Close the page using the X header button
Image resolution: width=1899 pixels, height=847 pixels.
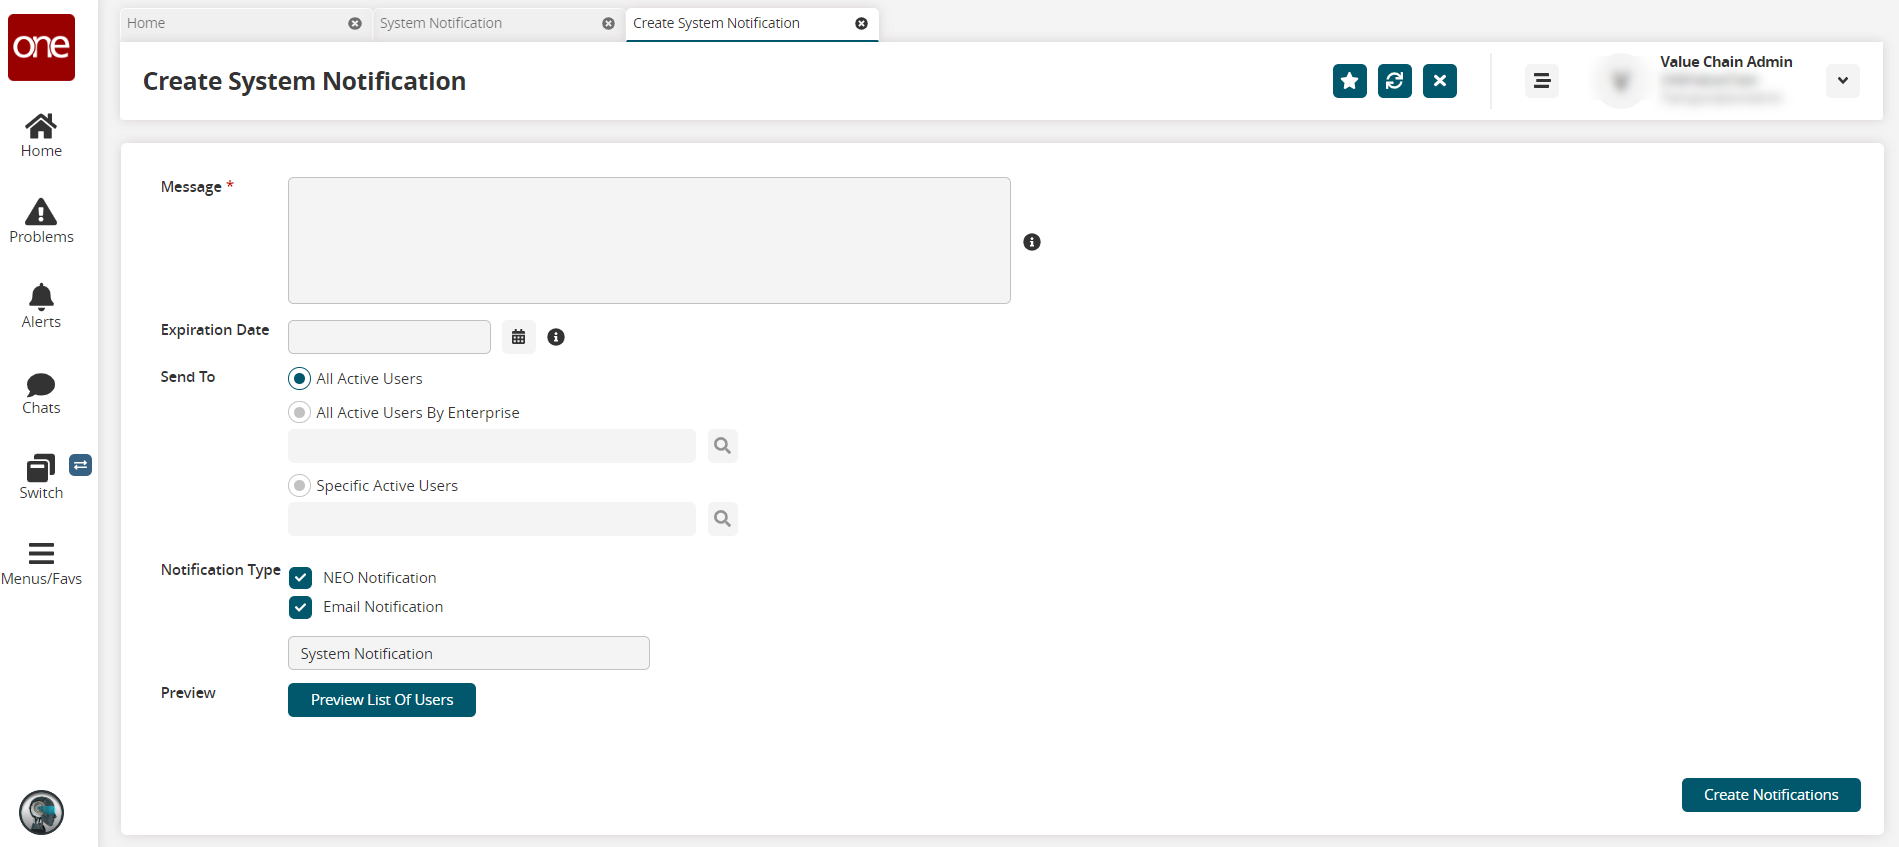click(1440, 81)
